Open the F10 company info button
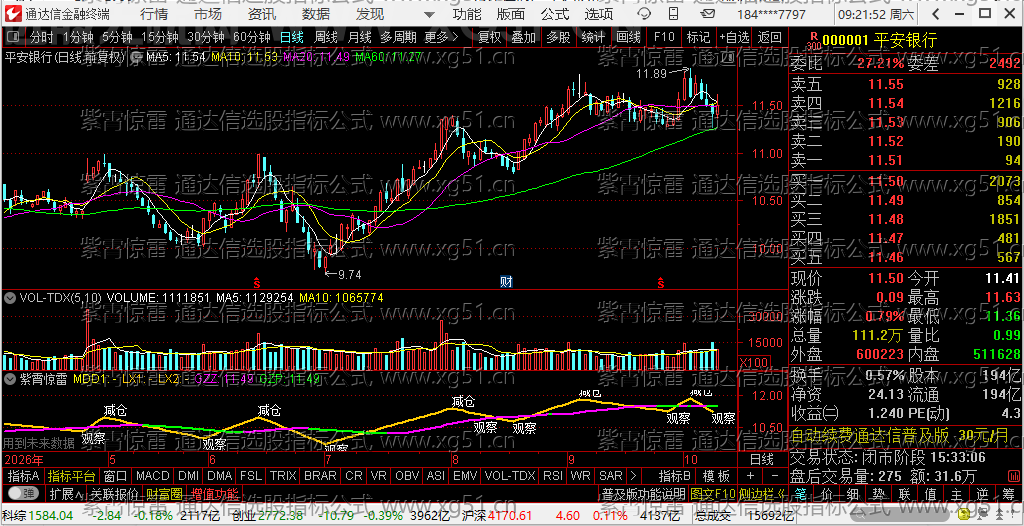Image resolution: width=1024 pixels, height=526 pixels. [x=664, y=37]
